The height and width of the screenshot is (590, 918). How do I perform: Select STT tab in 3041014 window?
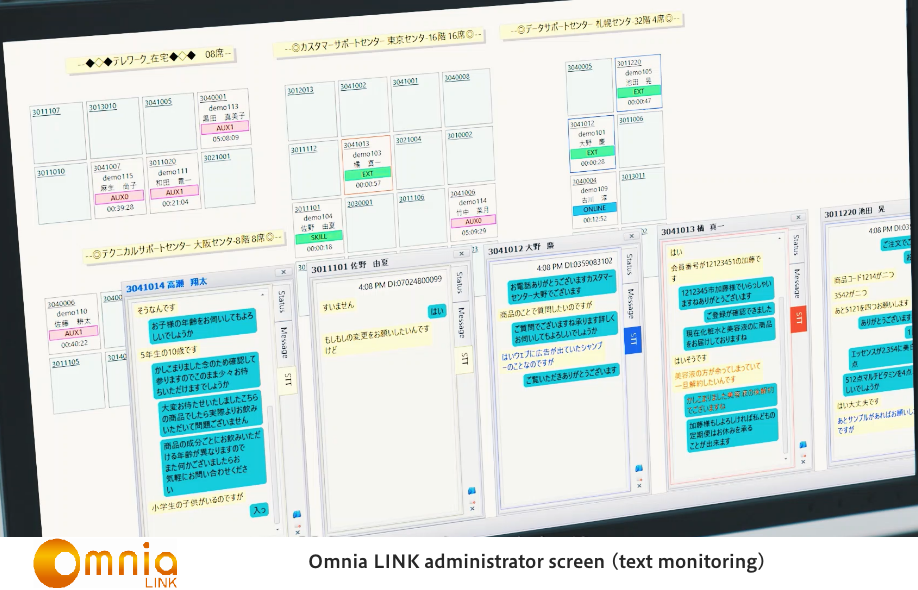pos(287,380)
